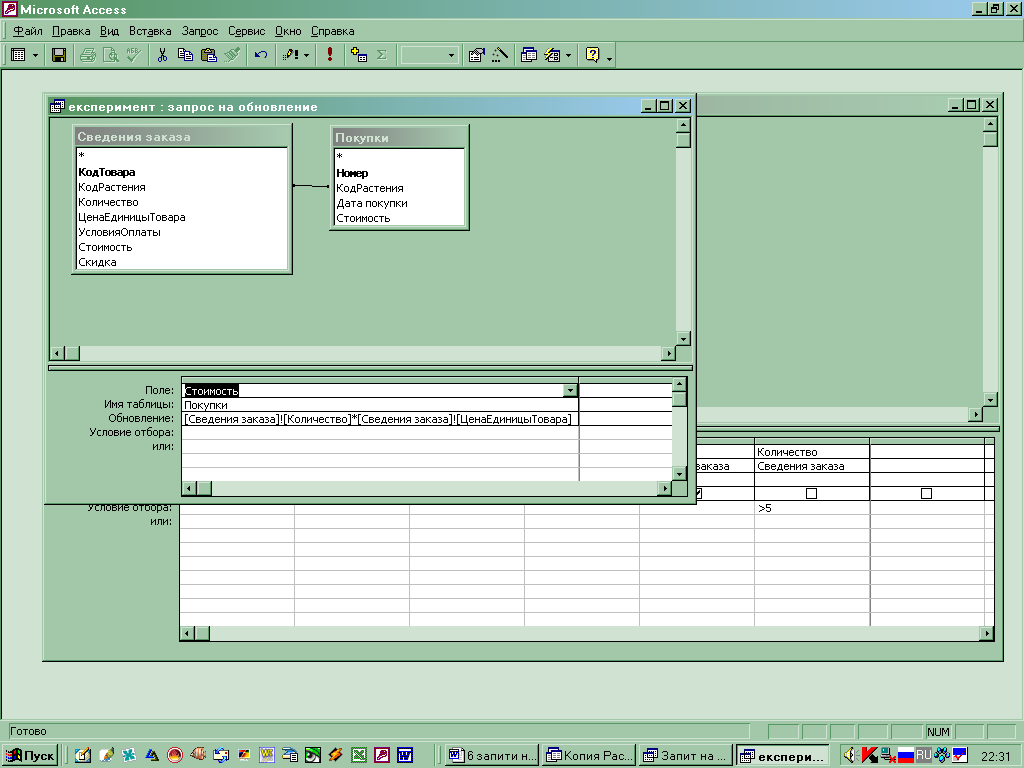Click the Save toolbar icon
Image resolution: width=1024 pixels, height=768 pixels.
coord(59,55)
